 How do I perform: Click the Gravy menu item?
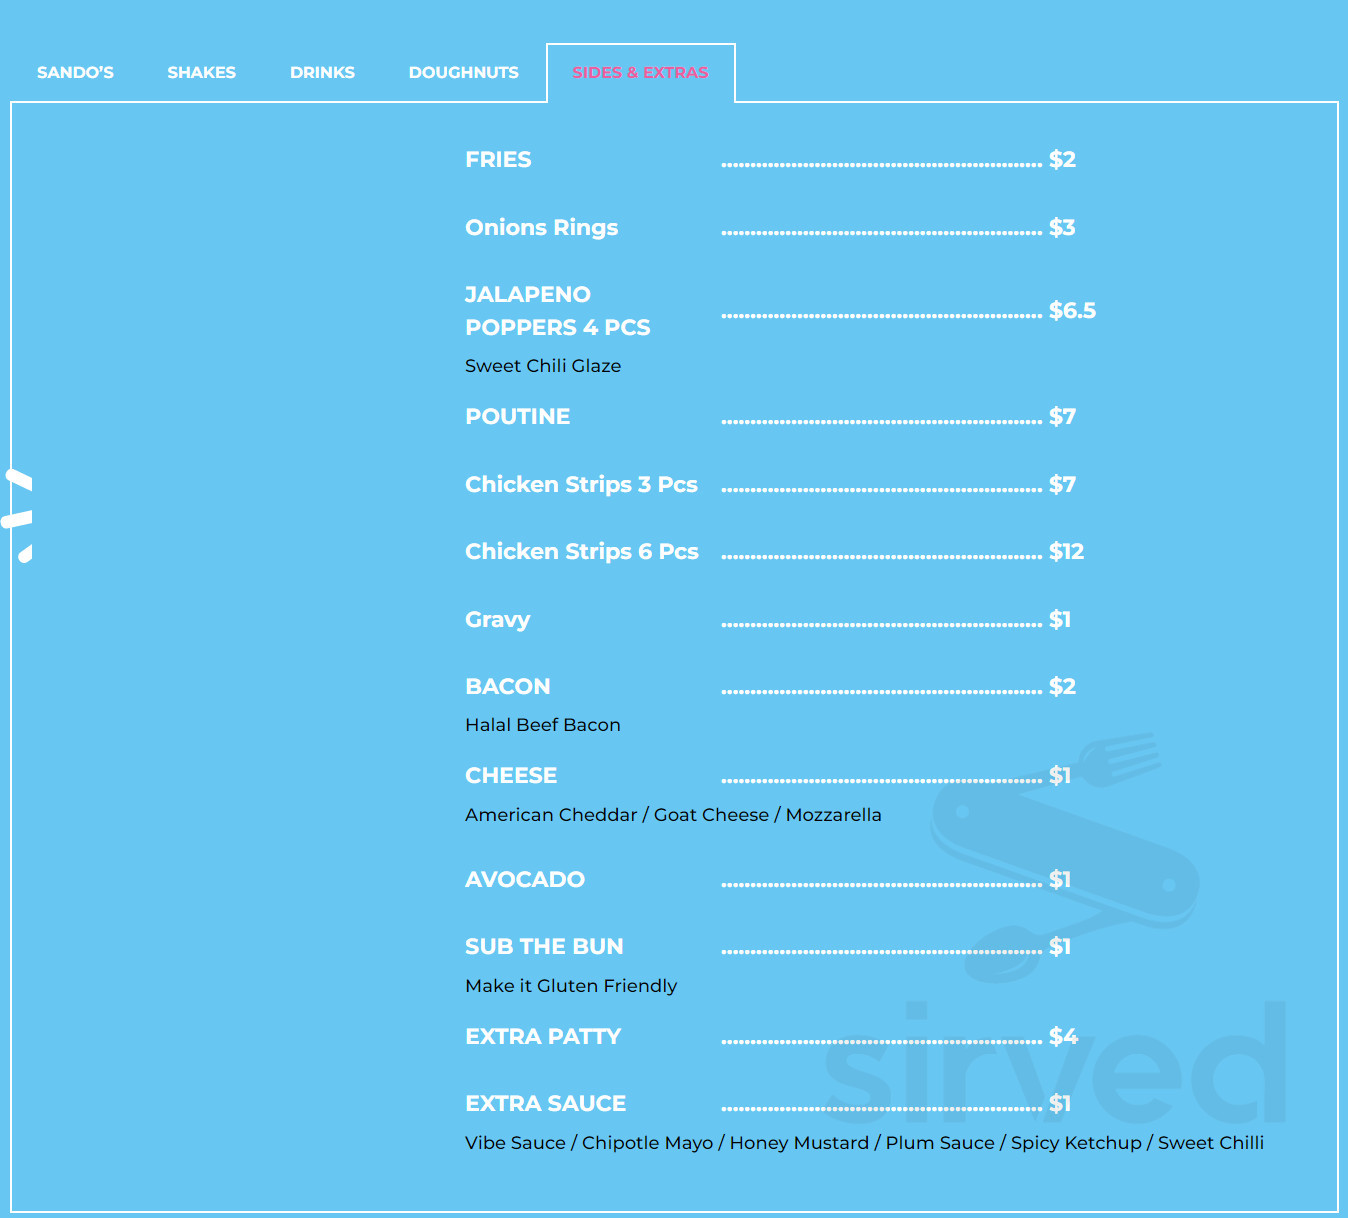tap(497, 620)
